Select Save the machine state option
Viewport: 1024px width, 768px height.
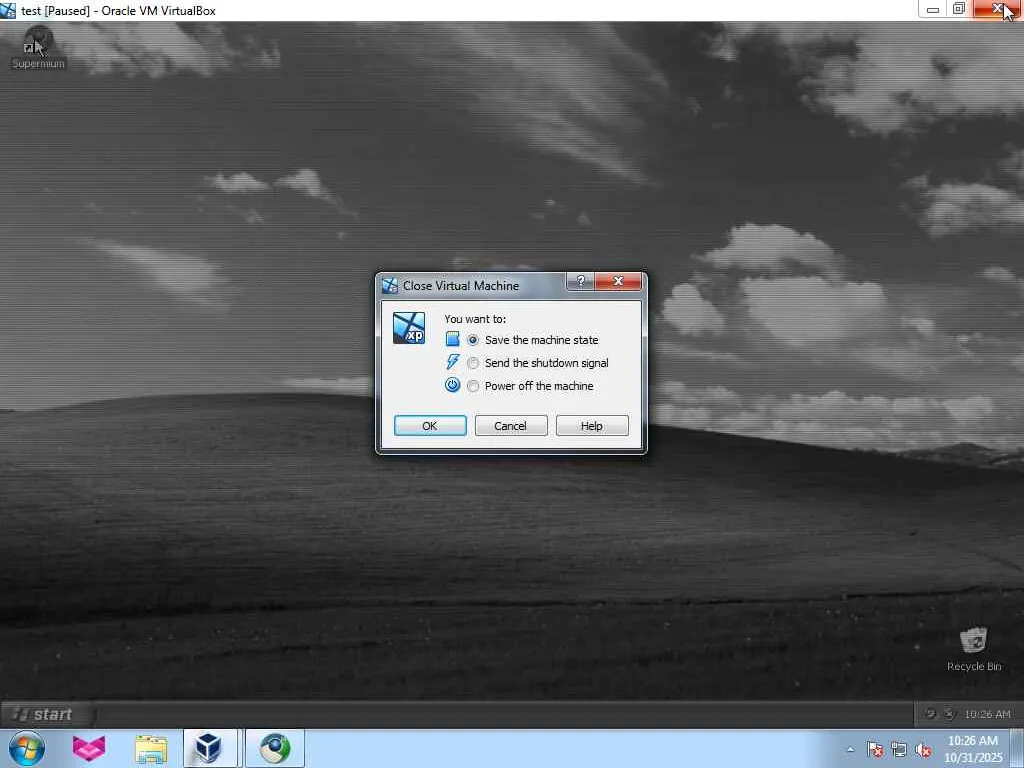click(473, 340)
